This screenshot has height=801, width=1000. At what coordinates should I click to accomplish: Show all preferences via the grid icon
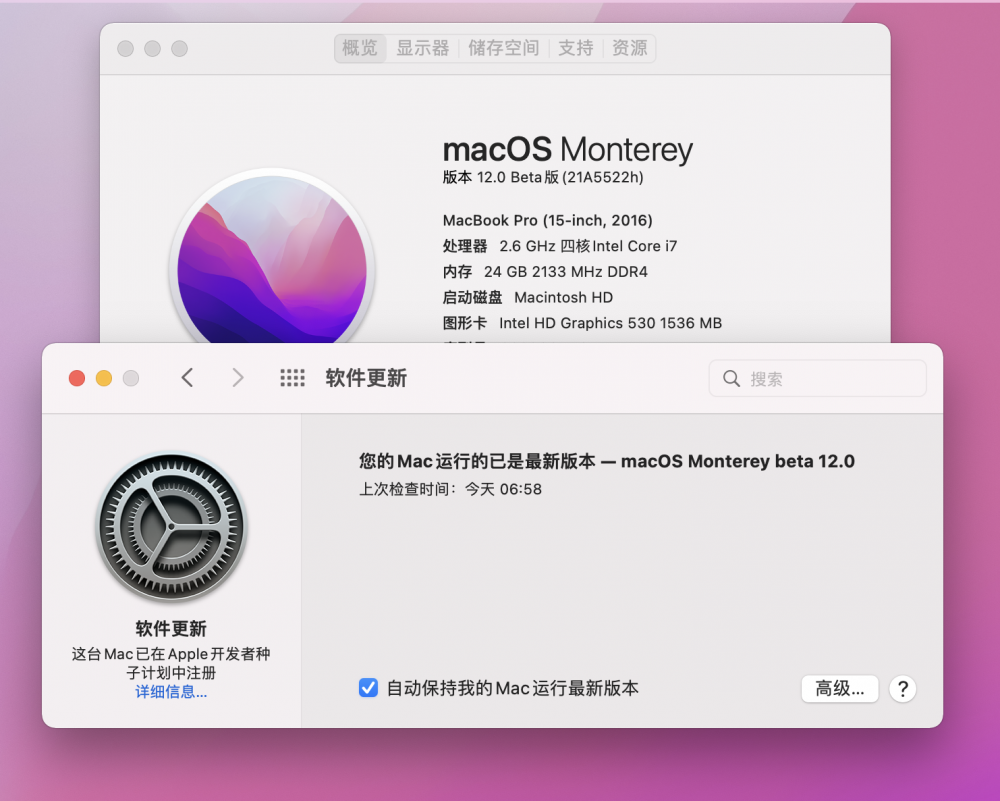293,378
